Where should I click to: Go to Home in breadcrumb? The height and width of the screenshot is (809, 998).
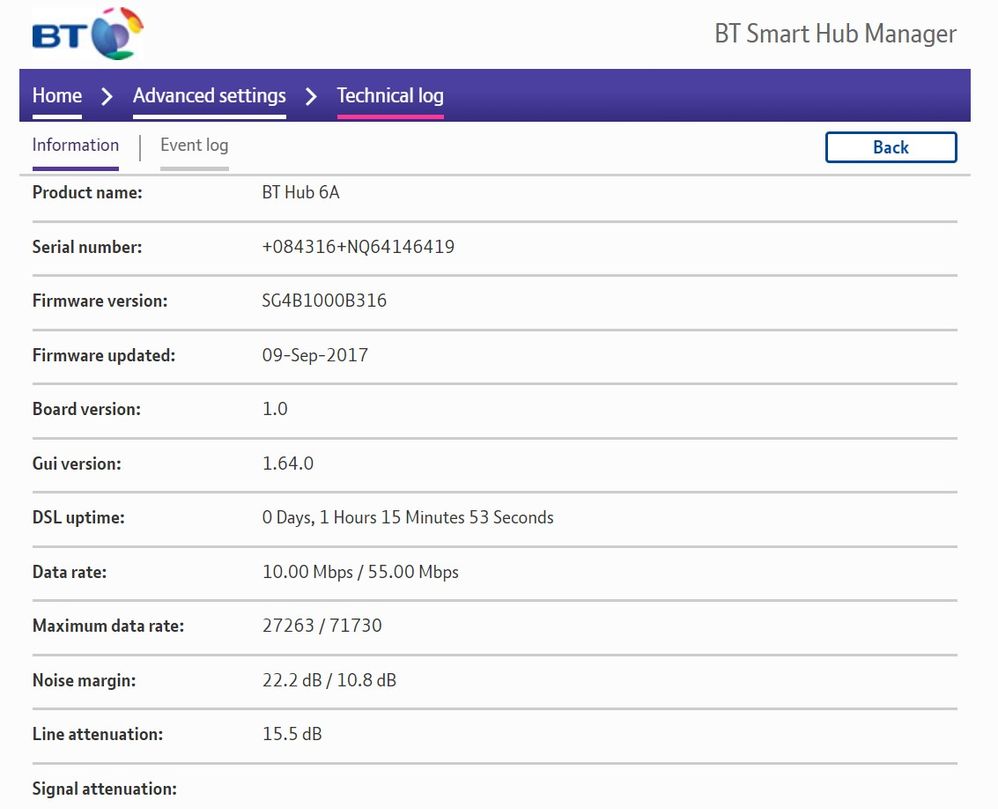57,95
